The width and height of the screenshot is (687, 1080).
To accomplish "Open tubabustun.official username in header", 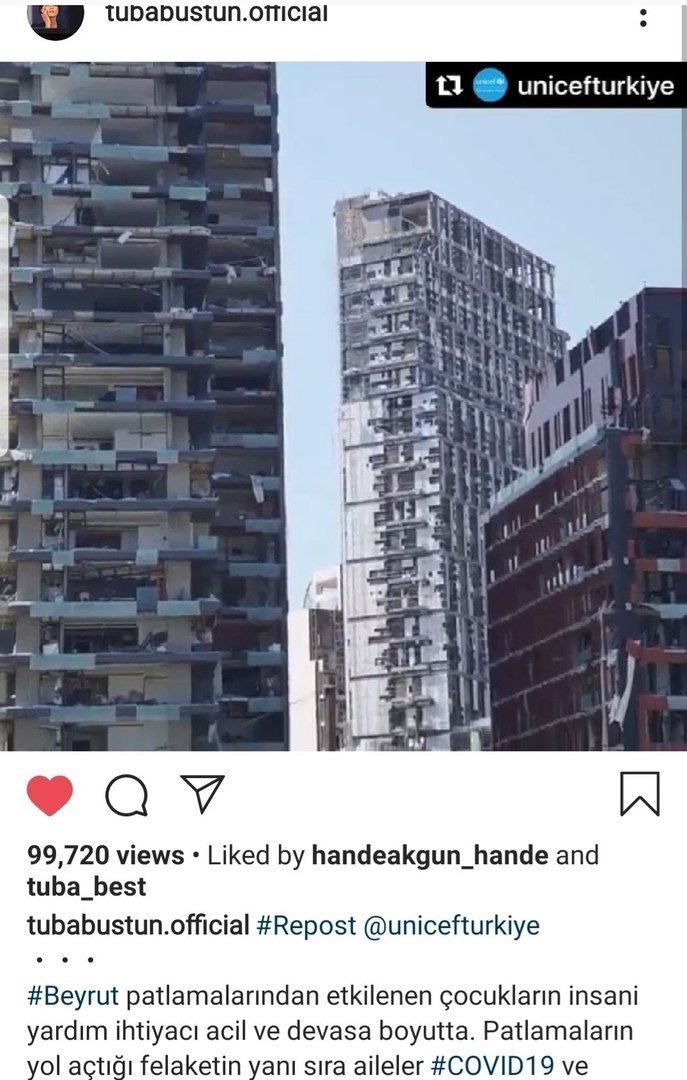I will coord(216,12).
